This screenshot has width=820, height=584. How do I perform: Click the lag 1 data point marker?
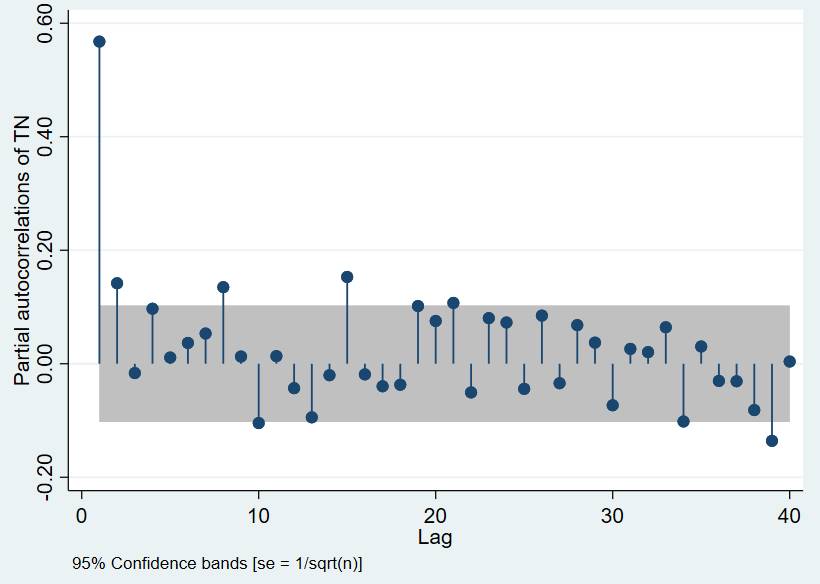(x=99, y=42)
